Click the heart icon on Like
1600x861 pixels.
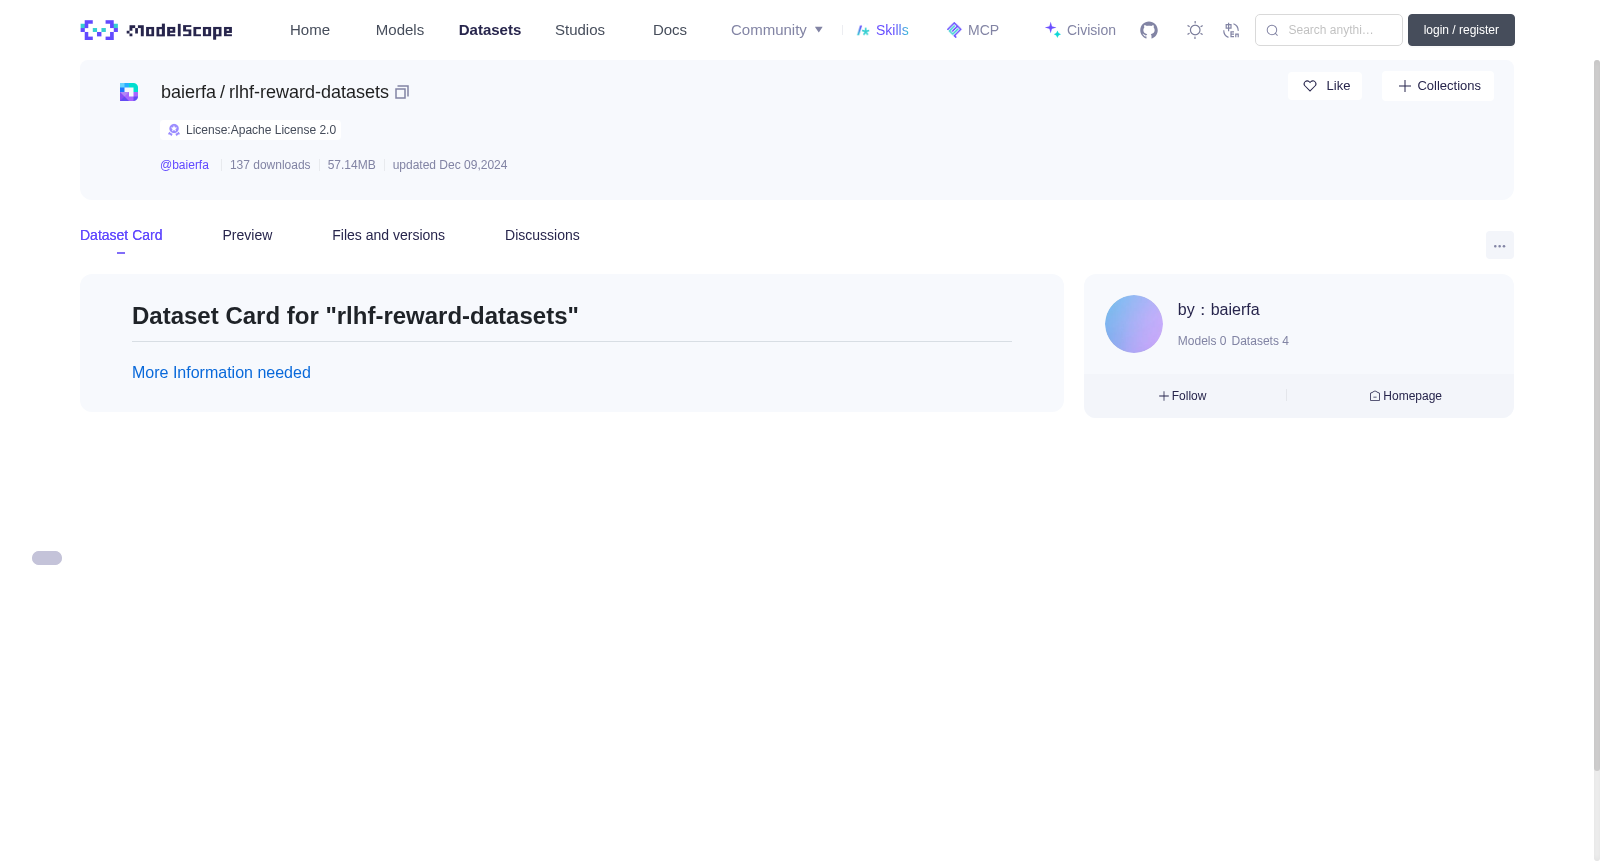tap(1310, 86)
